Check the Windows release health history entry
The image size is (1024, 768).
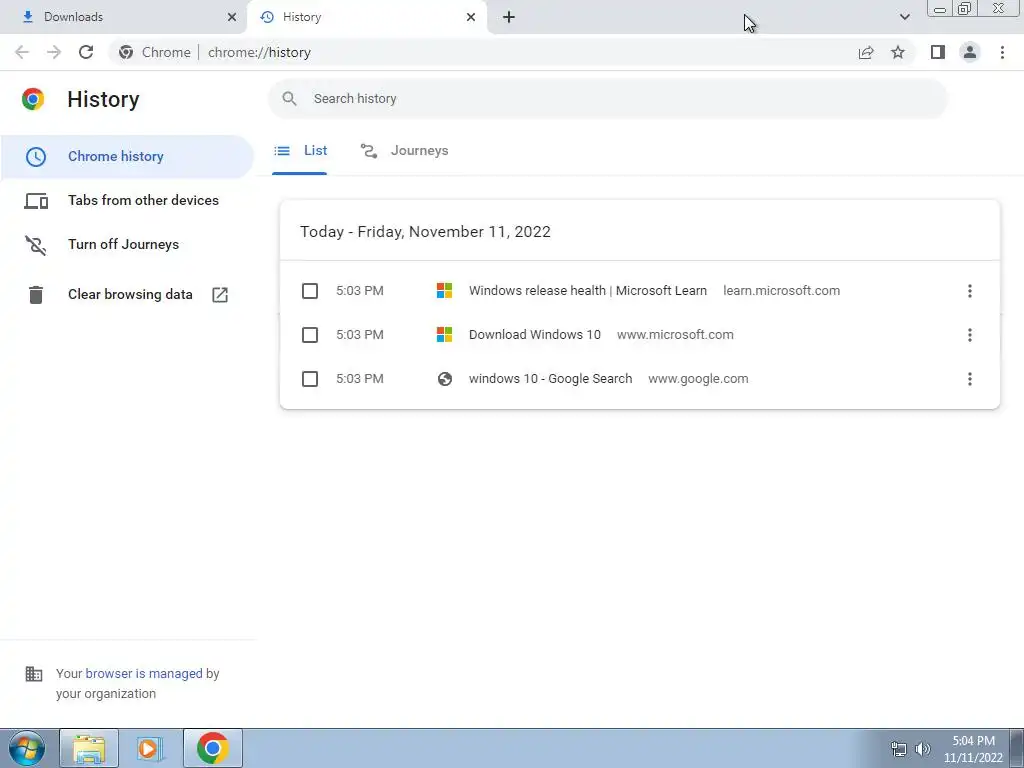pos(310,291)
